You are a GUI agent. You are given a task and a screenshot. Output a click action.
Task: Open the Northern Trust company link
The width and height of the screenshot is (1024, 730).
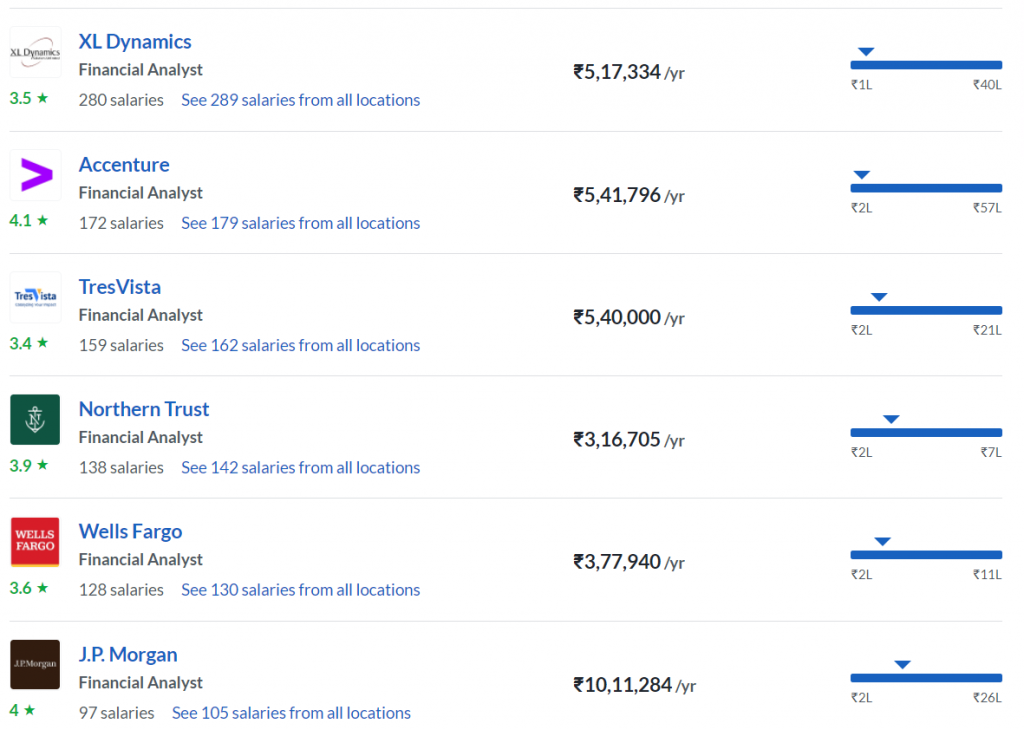coord(144,409)
